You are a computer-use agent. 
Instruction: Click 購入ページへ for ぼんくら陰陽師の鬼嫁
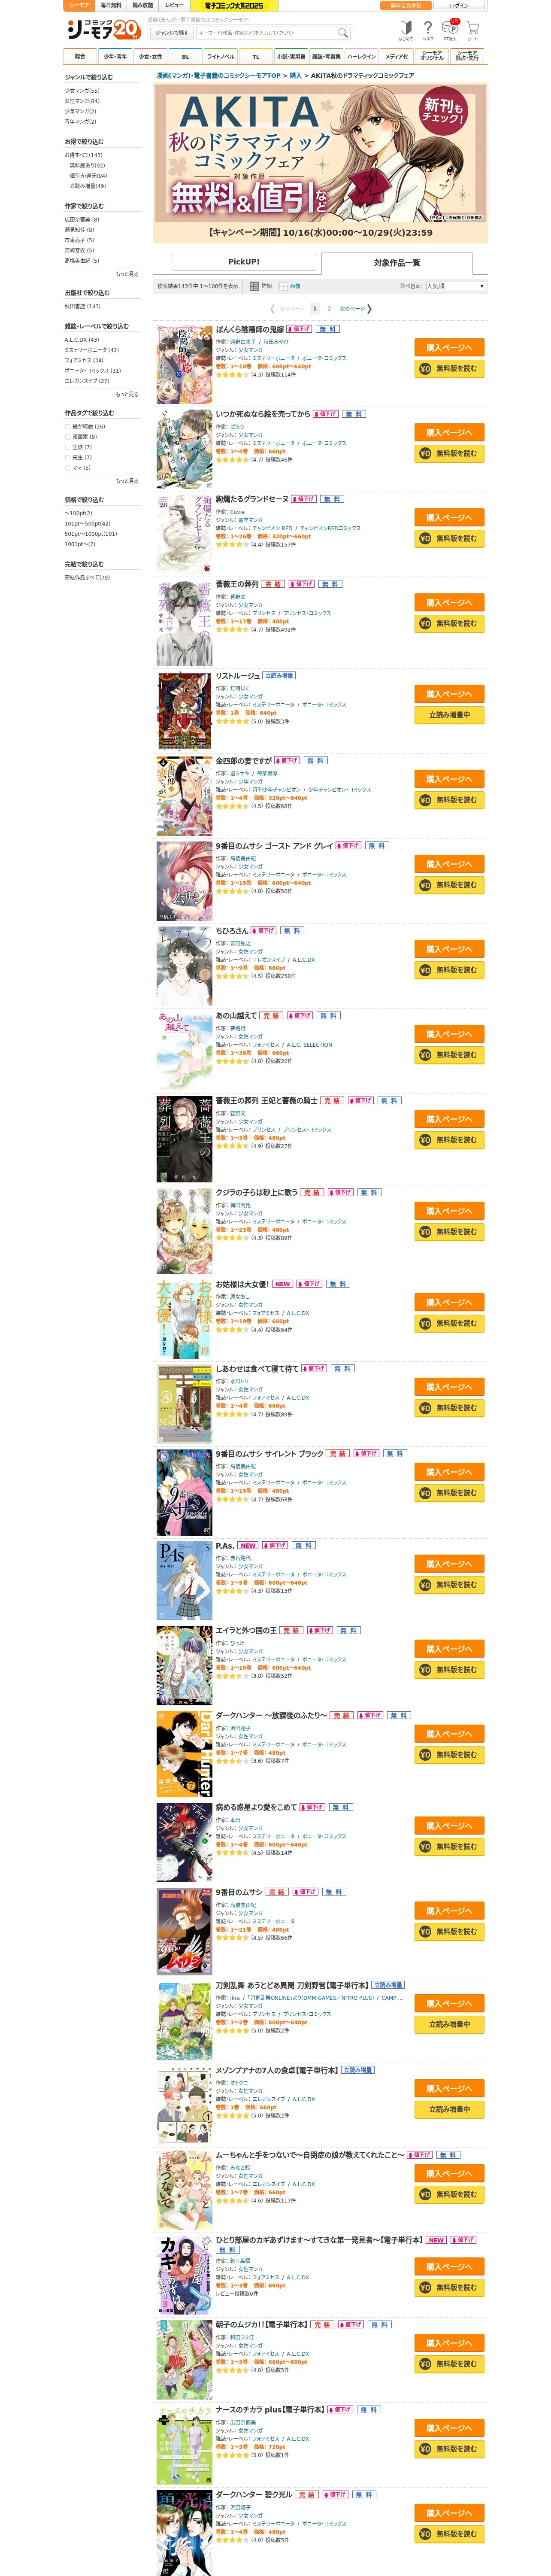coord(450,348)
